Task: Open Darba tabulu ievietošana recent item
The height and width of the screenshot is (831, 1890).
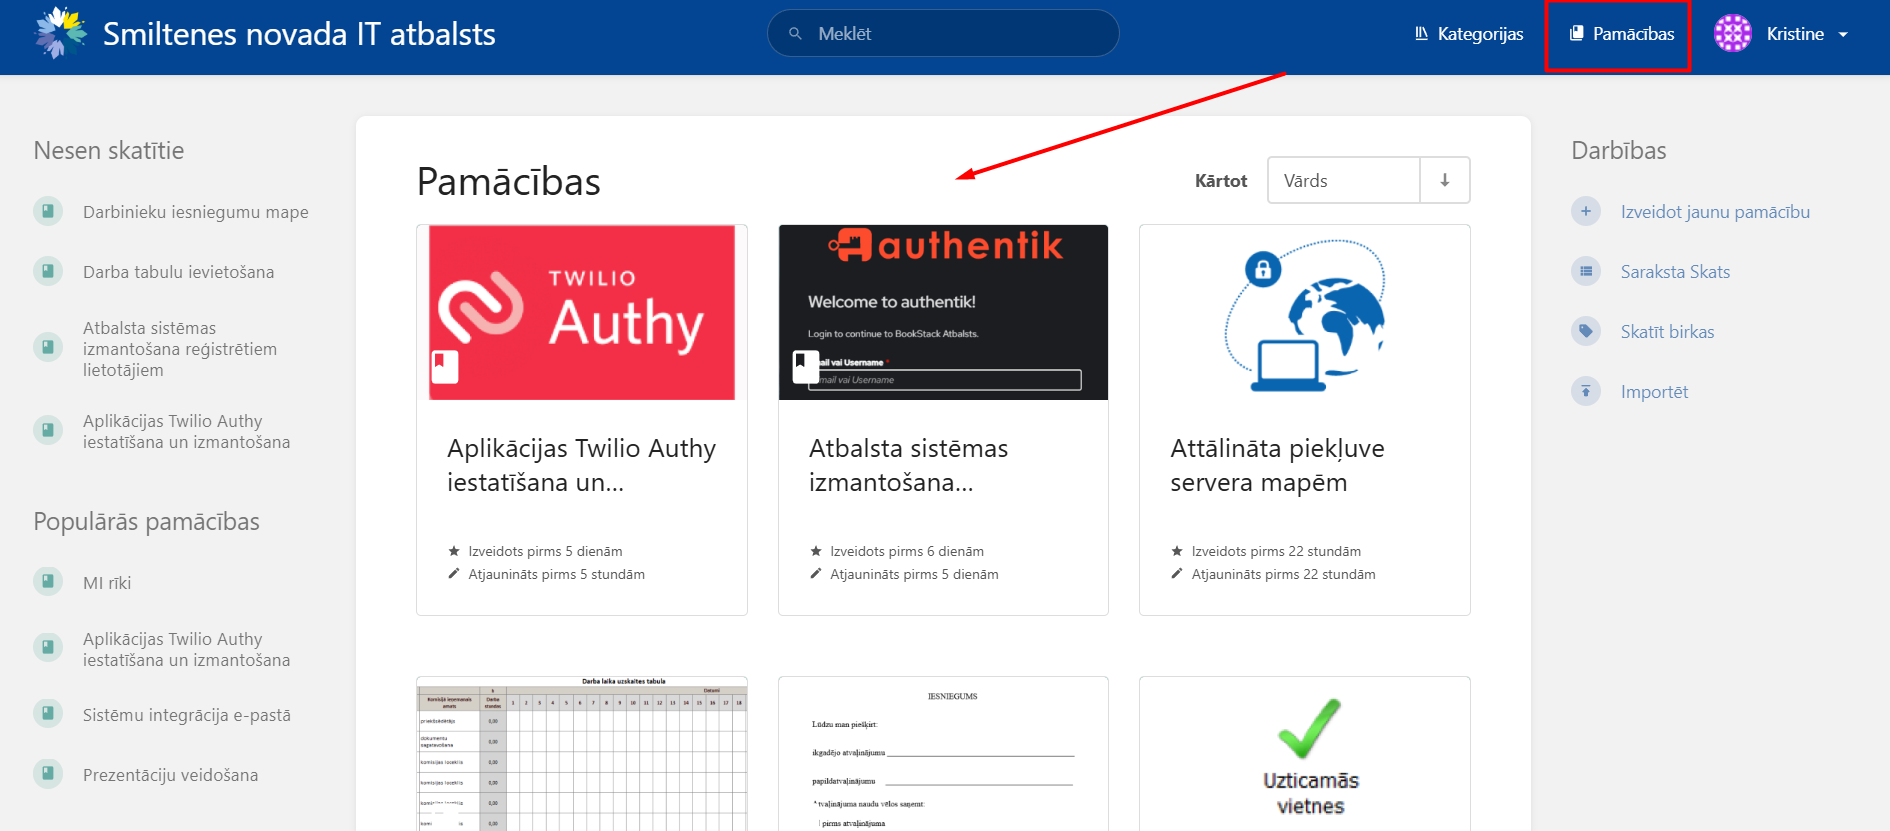Action: tap(178, 272)
